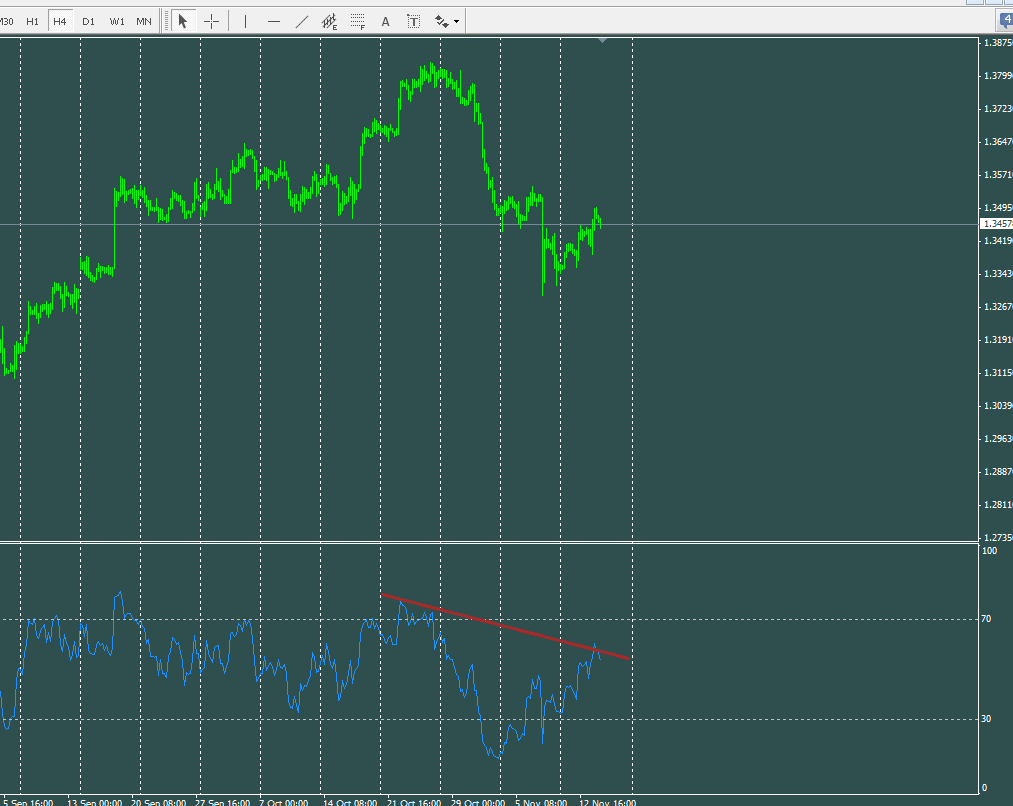Viewport: 1013px width, 806px height.
Task: Click the price scale label 1.2811
Action: point(997,504)
